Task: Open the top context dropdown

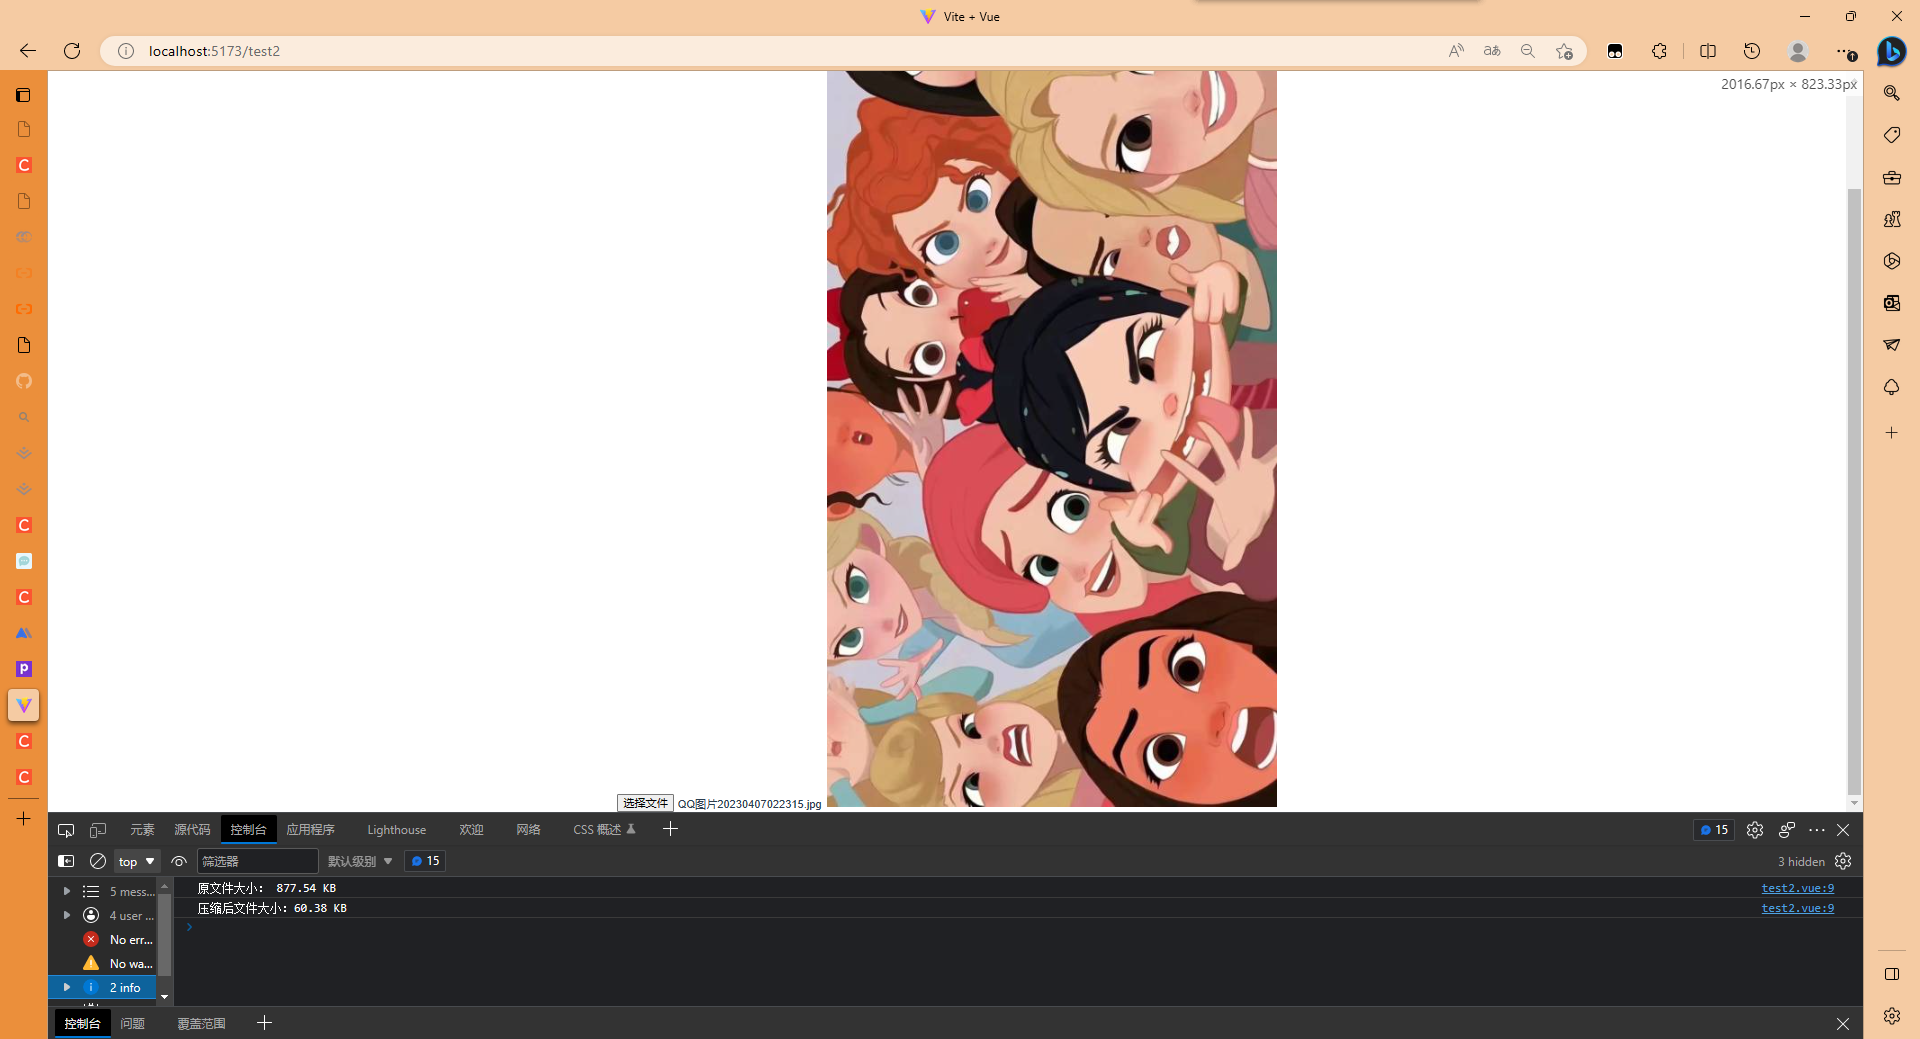Action: click(137, 861)
